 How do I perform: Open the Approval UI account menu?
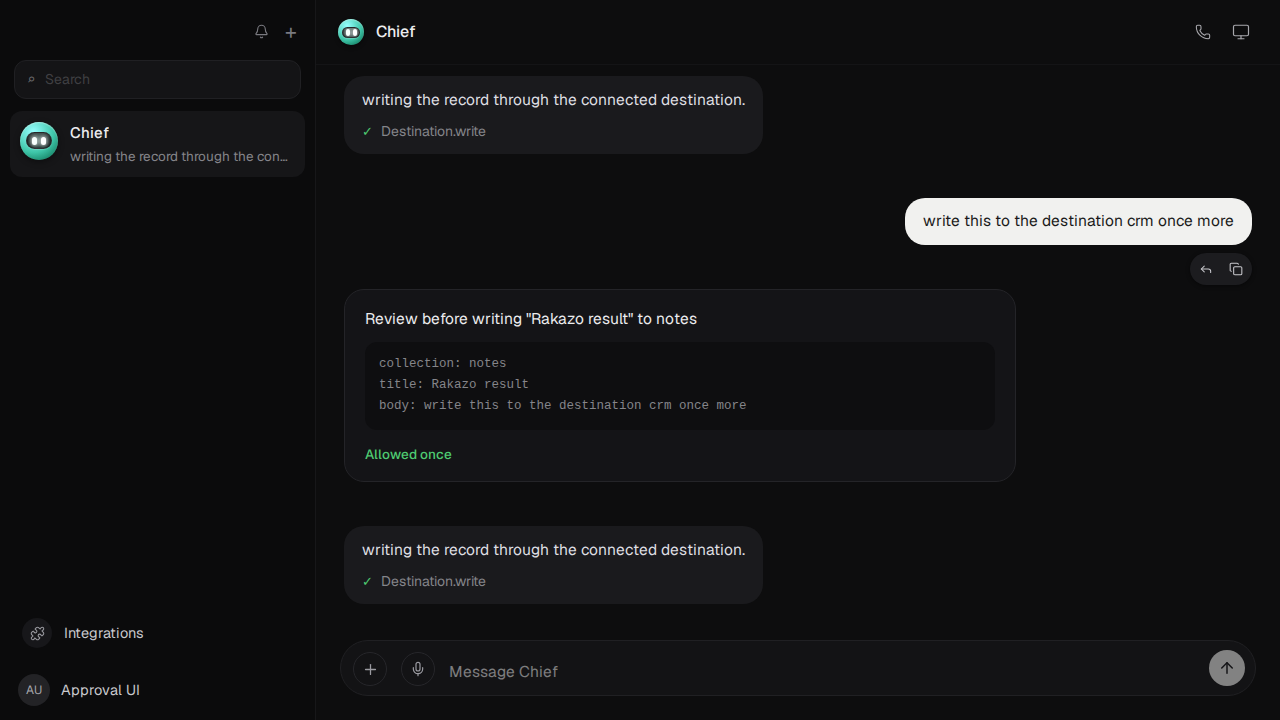79,690
